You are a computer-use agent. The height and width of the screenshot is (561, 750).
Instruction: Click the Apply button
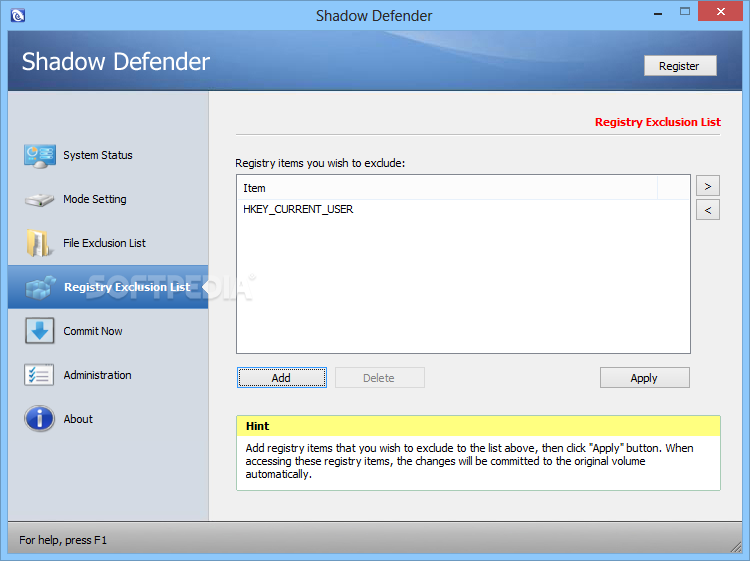pyautogui.click(x=645, y=378)
